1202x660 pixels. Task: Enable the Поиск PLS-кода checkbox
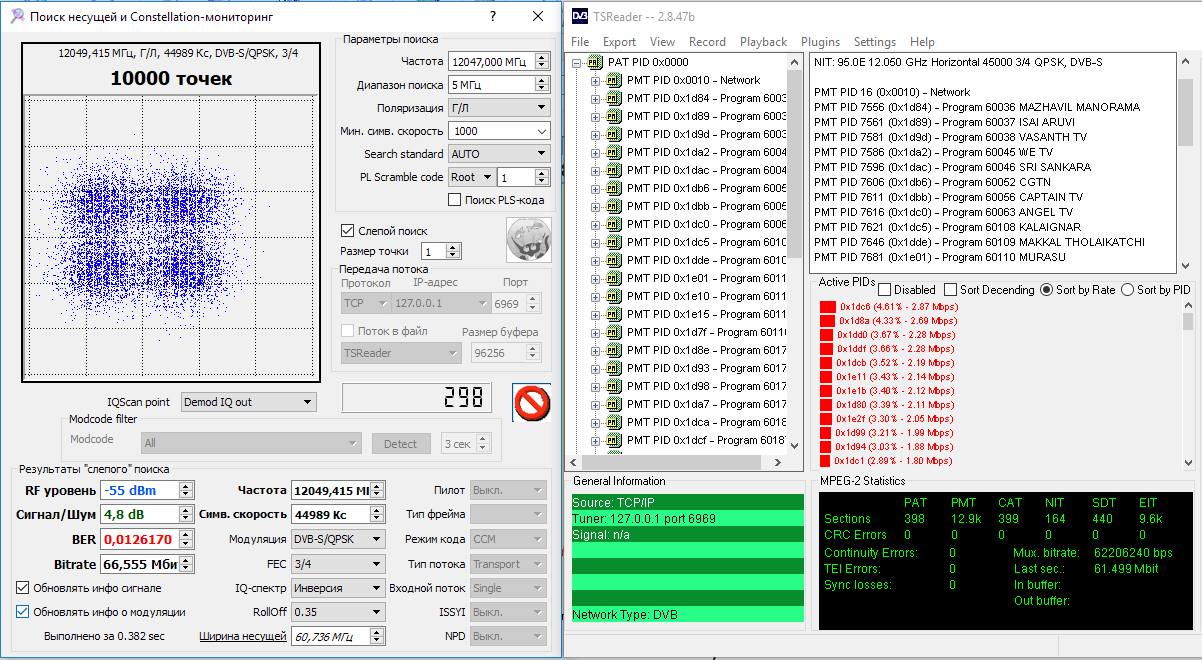pyautogui.click(x=455, y=200)
